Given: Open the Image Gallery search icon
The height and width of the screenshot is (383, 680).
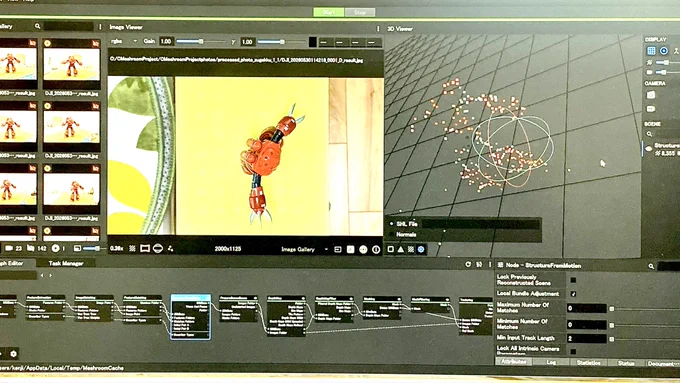Looking at the screenshot, I should (x=37, y=26).
